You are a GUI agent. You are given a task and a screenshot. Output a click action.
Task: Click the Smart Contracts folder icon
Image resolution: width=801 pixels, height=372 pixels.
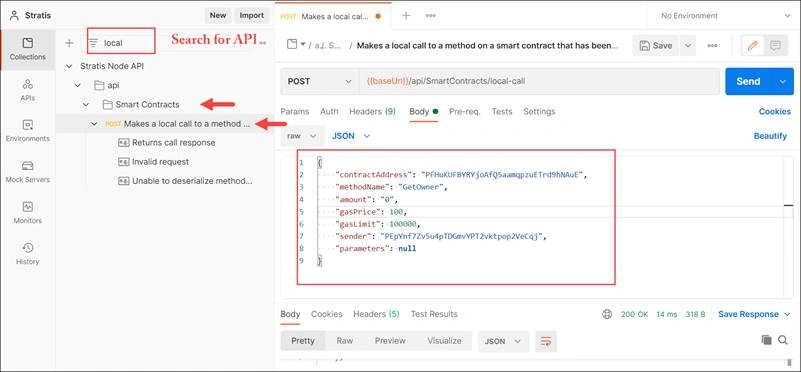(x=107, y=104)
